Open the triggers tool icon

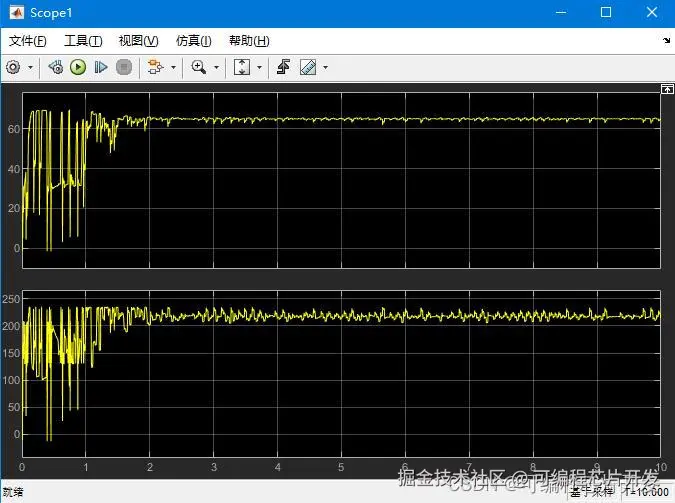pyautogui.click(x=283, y=67)
